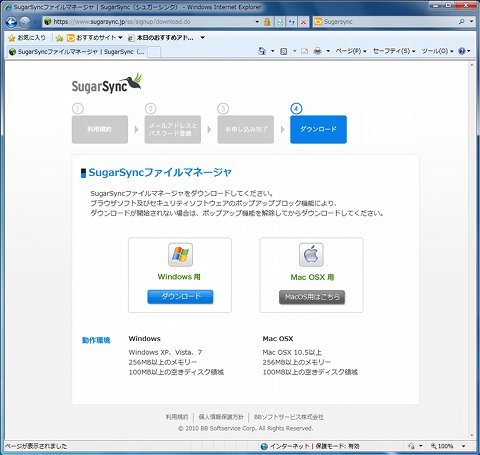Click the blue Windows ダウンロード button
This screenshot has width=480, height=455.
[x=180, y=297]
